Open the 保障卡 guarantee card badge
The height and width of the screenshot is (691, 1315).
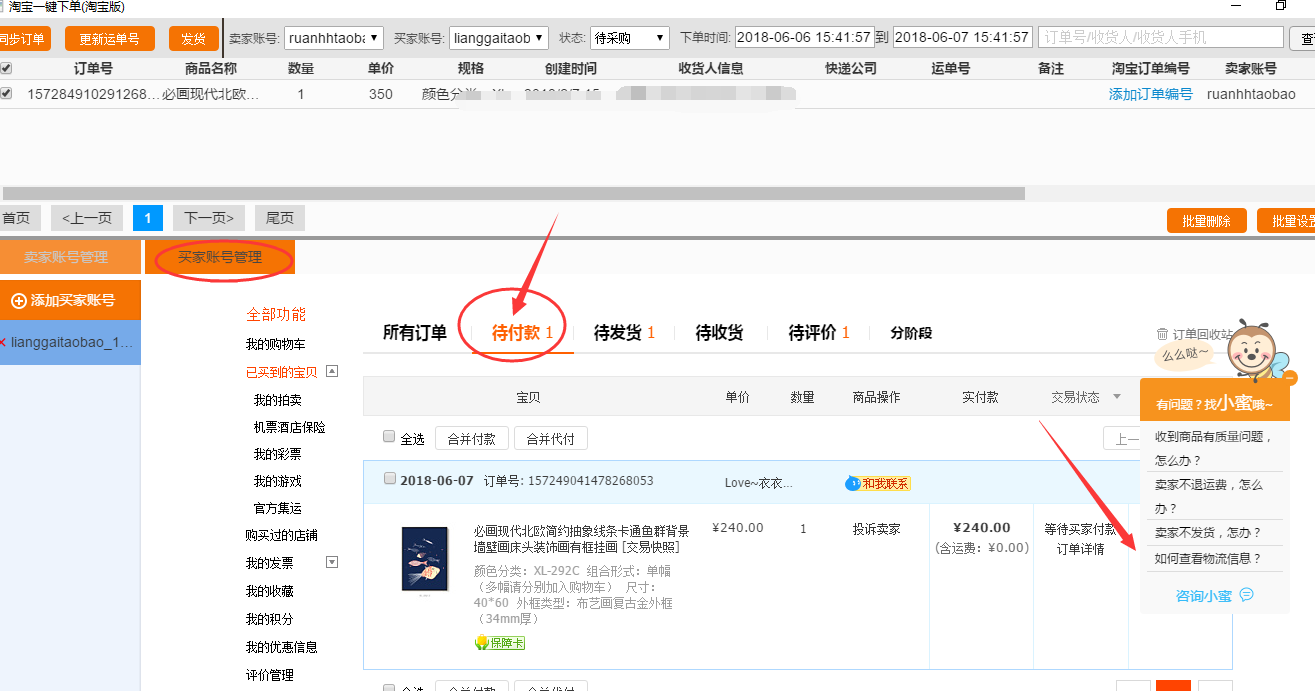click(500, 642)
